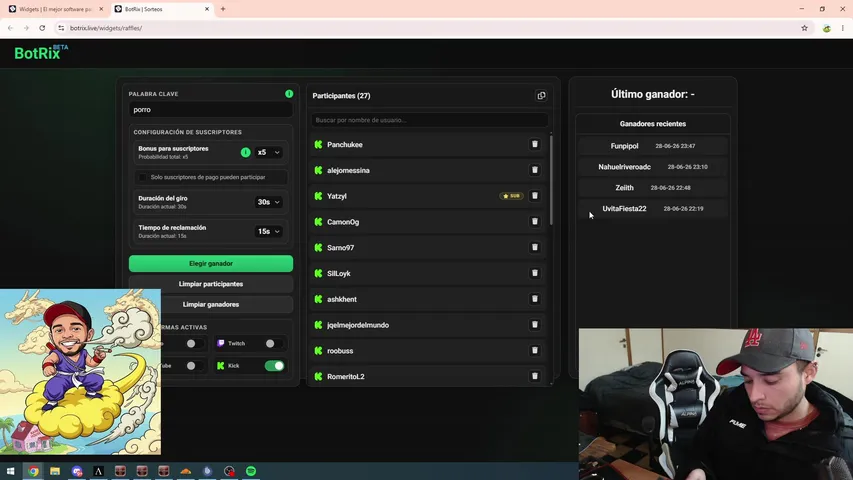Select recent winner Zeiith
This screenshot has height=480, width=853.
[624, 188]
